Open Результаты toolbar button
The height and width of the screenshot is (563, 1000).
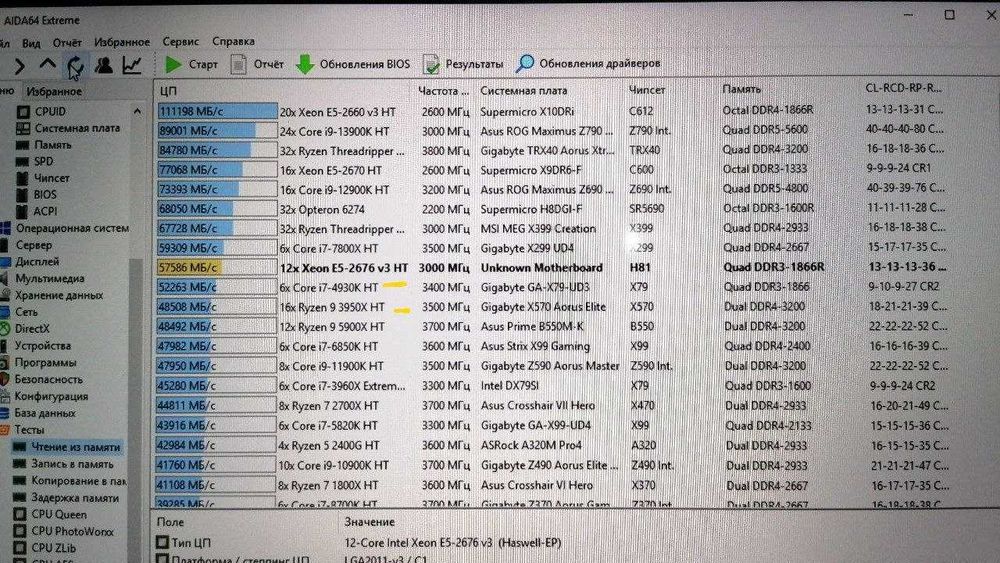click(463, 64)
